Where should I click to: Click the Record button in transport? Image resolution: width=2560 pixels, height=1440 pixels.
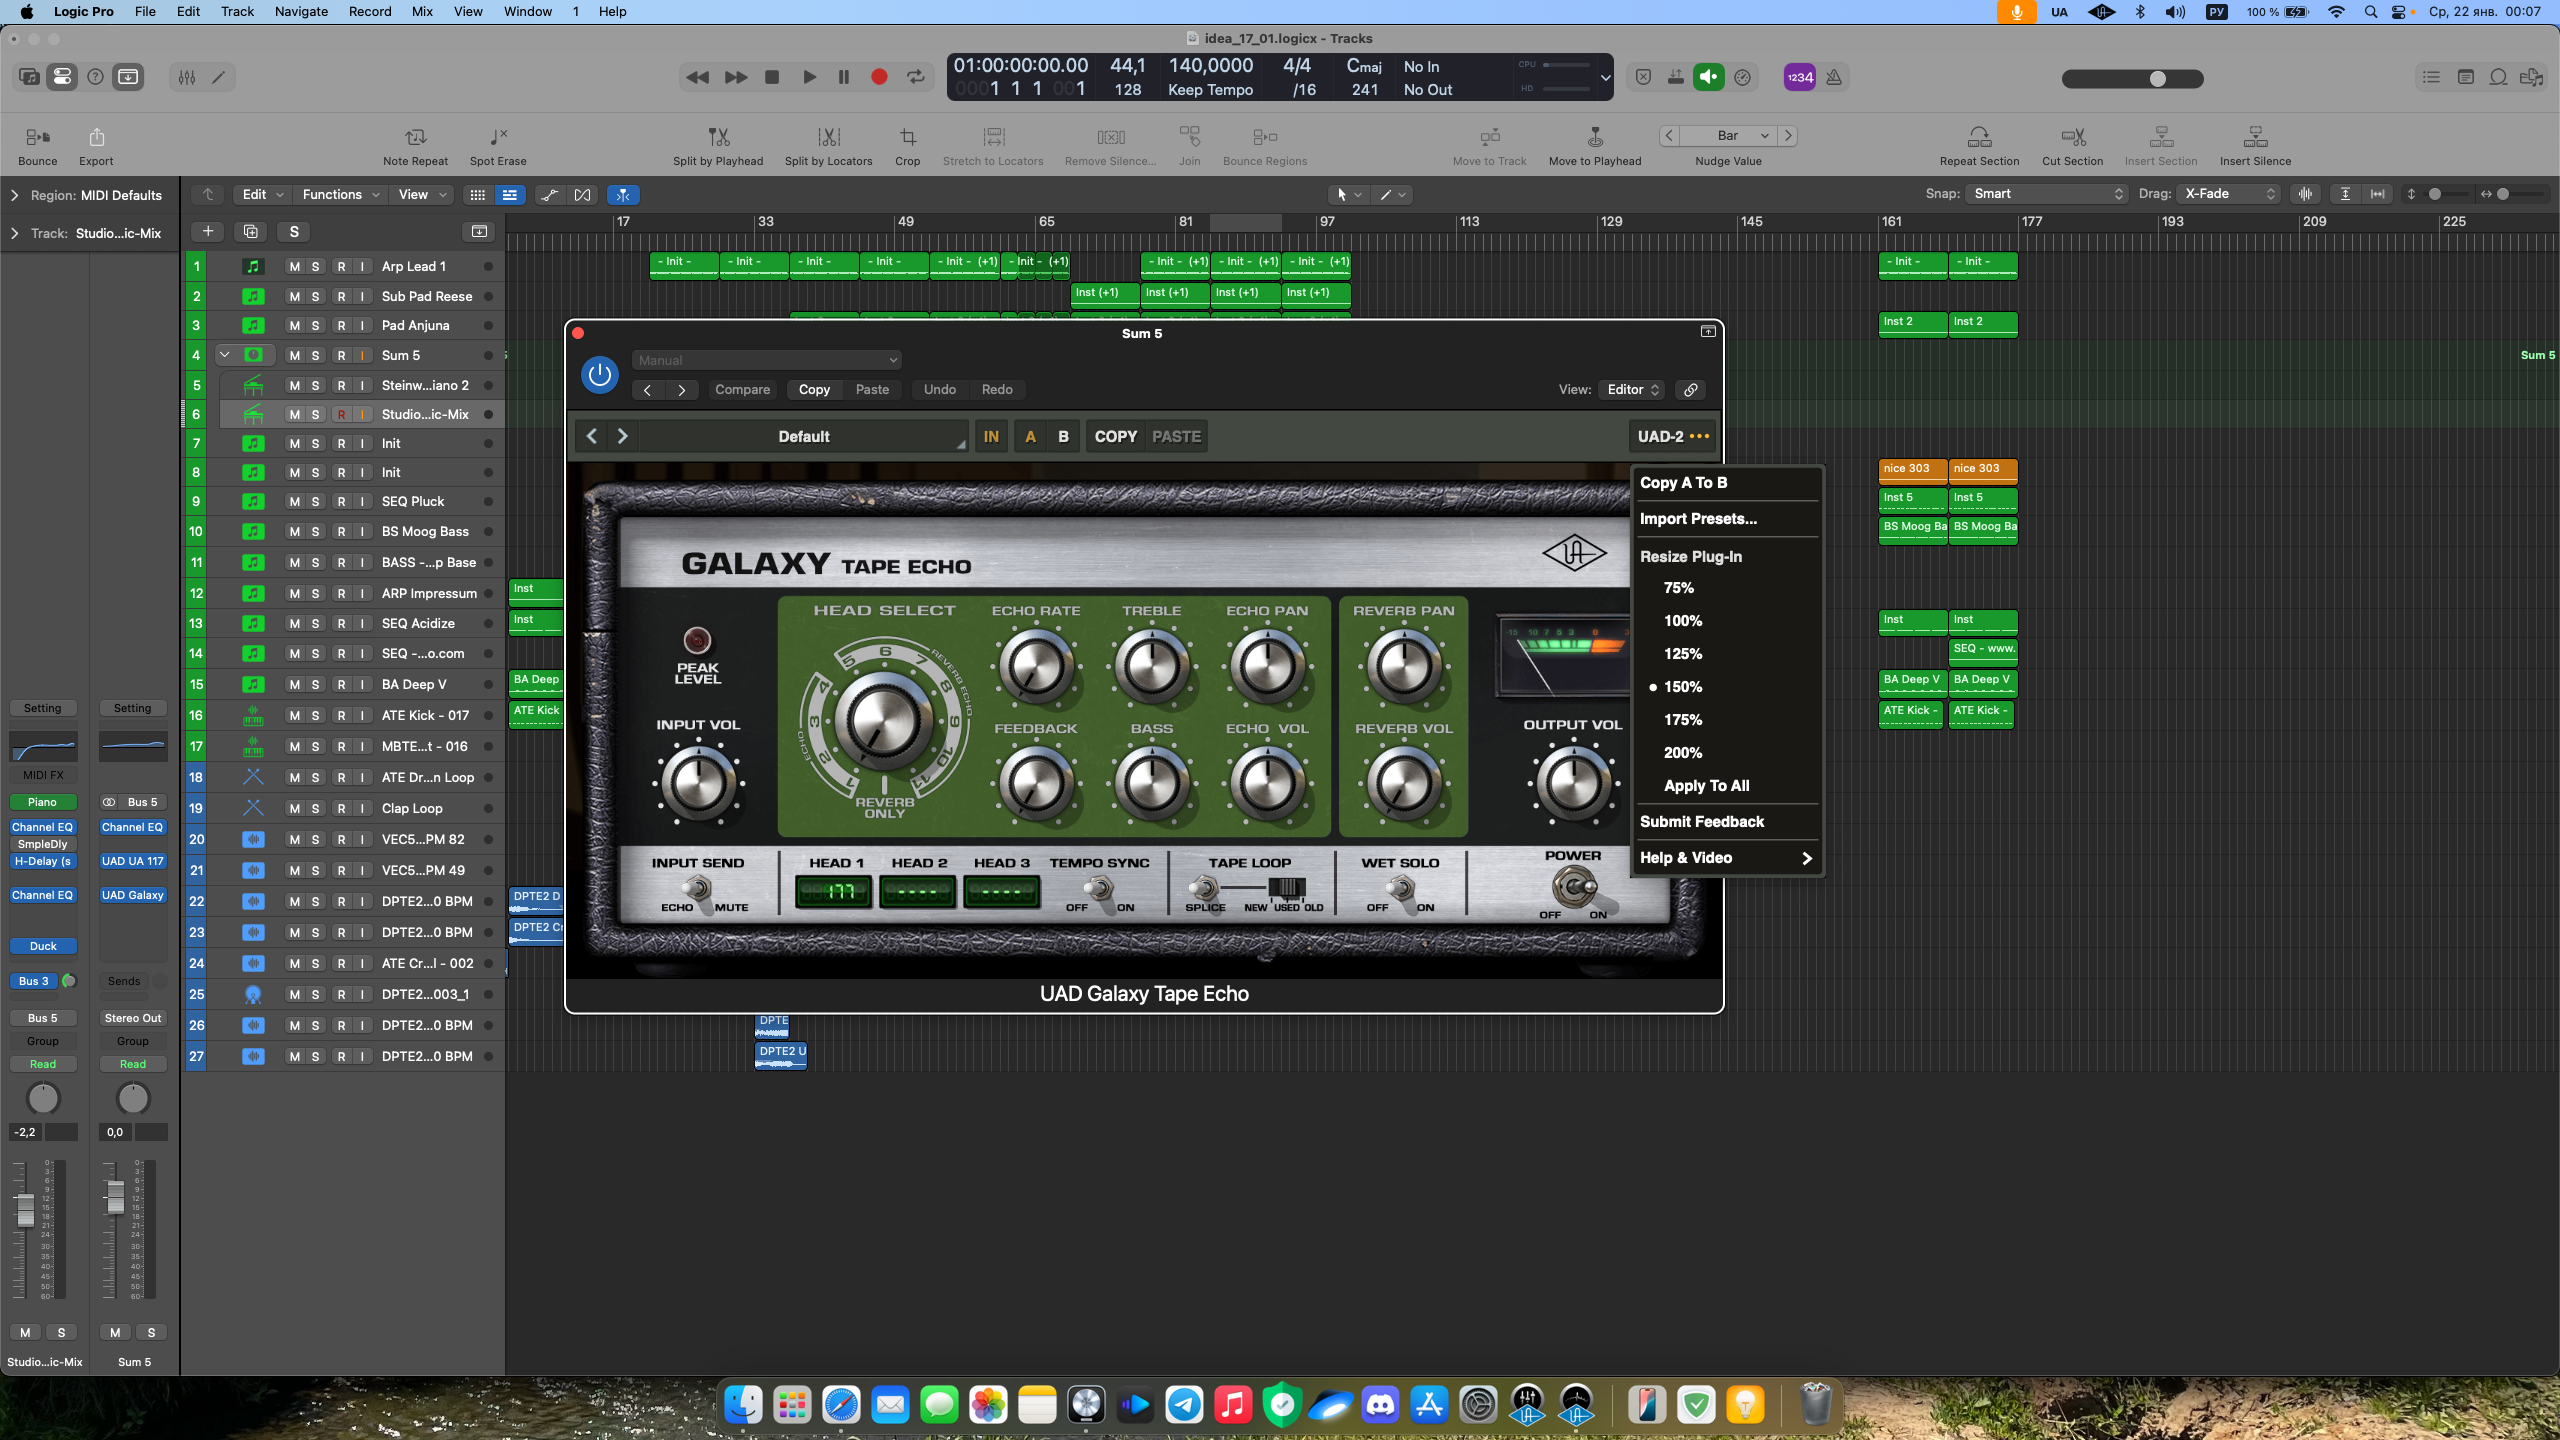[x=879, y=77]
